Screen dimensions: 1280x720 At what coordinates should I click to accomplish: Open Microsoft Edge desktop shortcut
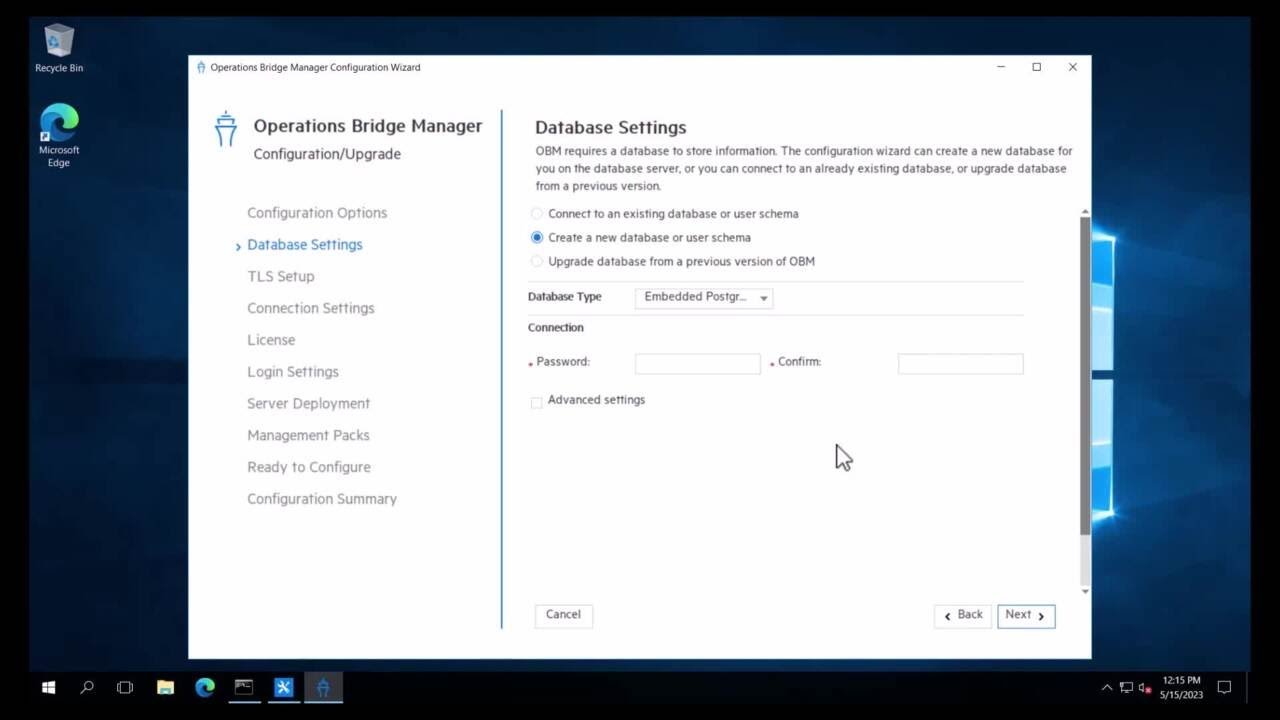pyautogui.click(x=59, y=135)
